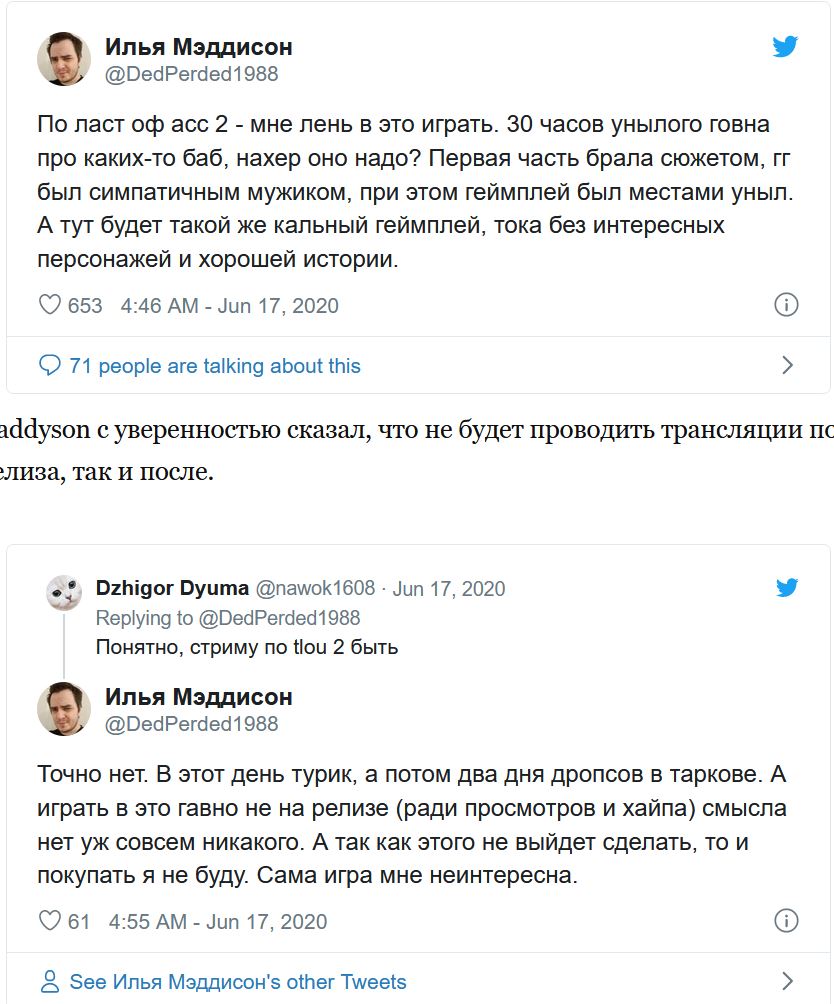Viewport: 834px width, 1004px height.
Task: Expand the 71 people talking chevron
Action: click(787, 365)
